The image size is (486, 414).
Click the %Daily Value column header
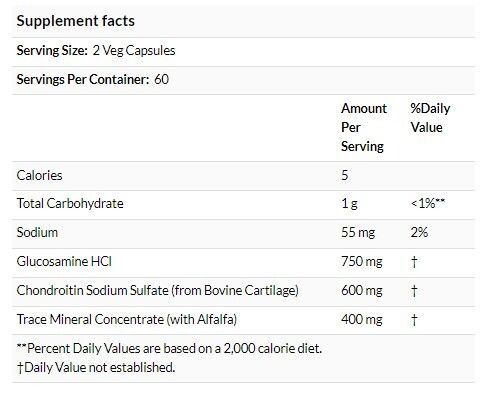tap(430, 118)
